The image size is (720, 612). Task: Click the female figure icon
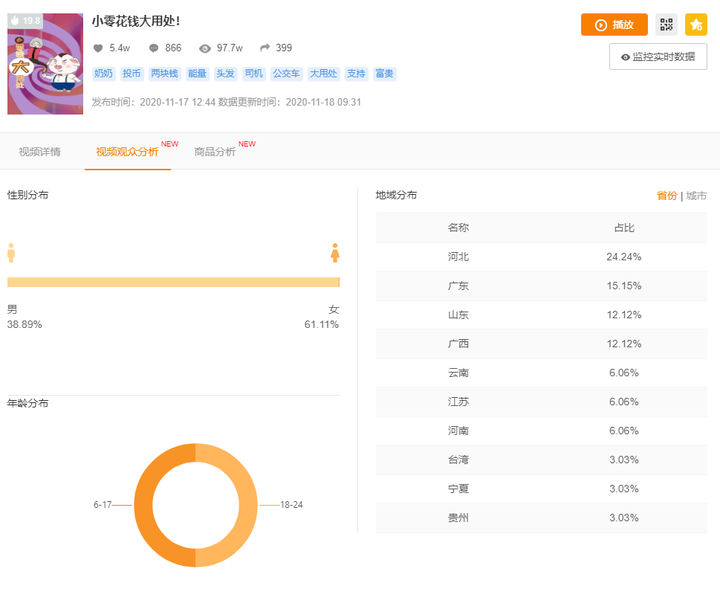click(x=335, y=253)
